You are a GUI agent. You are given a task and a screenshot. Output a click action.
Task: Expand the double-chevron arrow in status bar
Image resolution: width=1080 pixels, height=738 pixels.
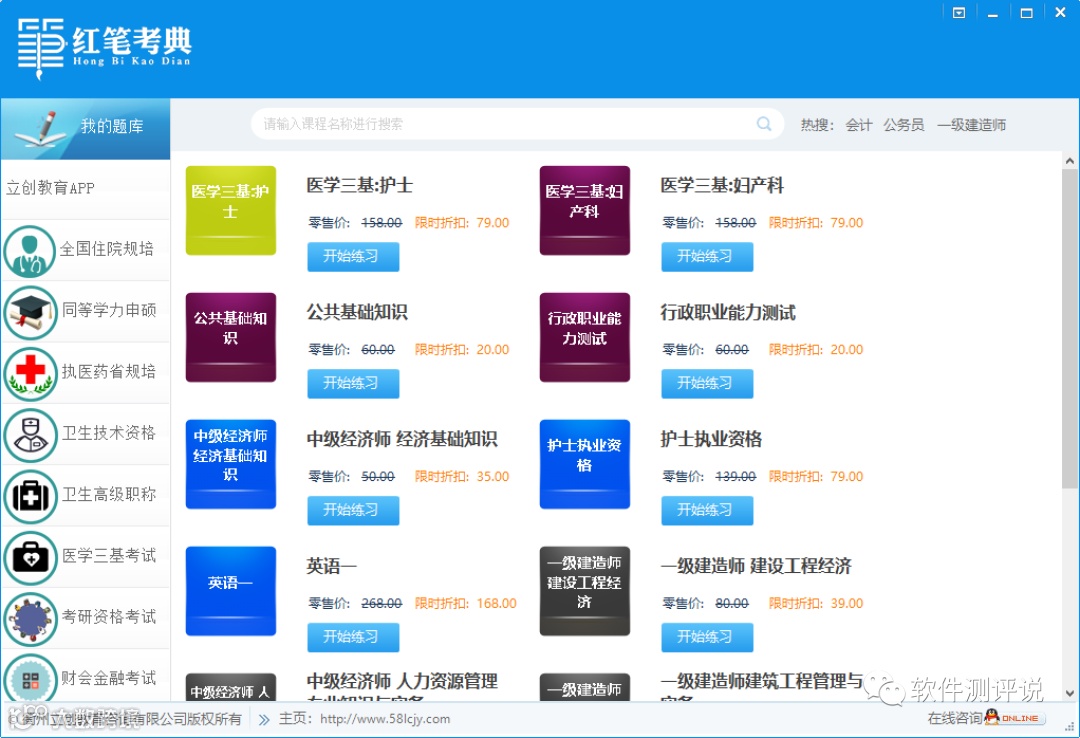(264, 719)
